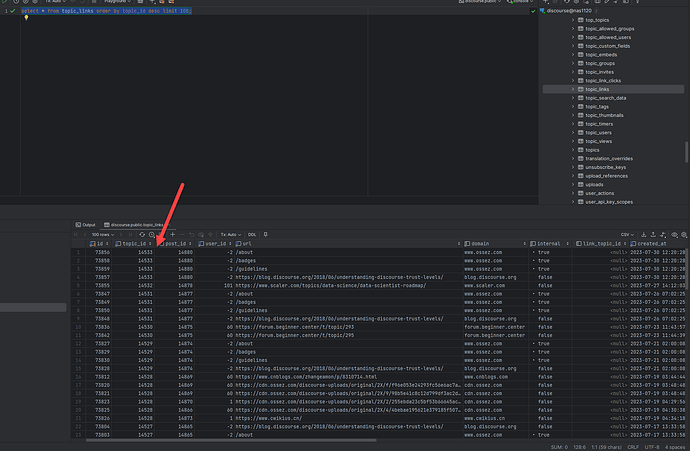Viewport: 690px width, 451px height.
Task: Click the DDL button in grid toolbar
Action: 252,235
